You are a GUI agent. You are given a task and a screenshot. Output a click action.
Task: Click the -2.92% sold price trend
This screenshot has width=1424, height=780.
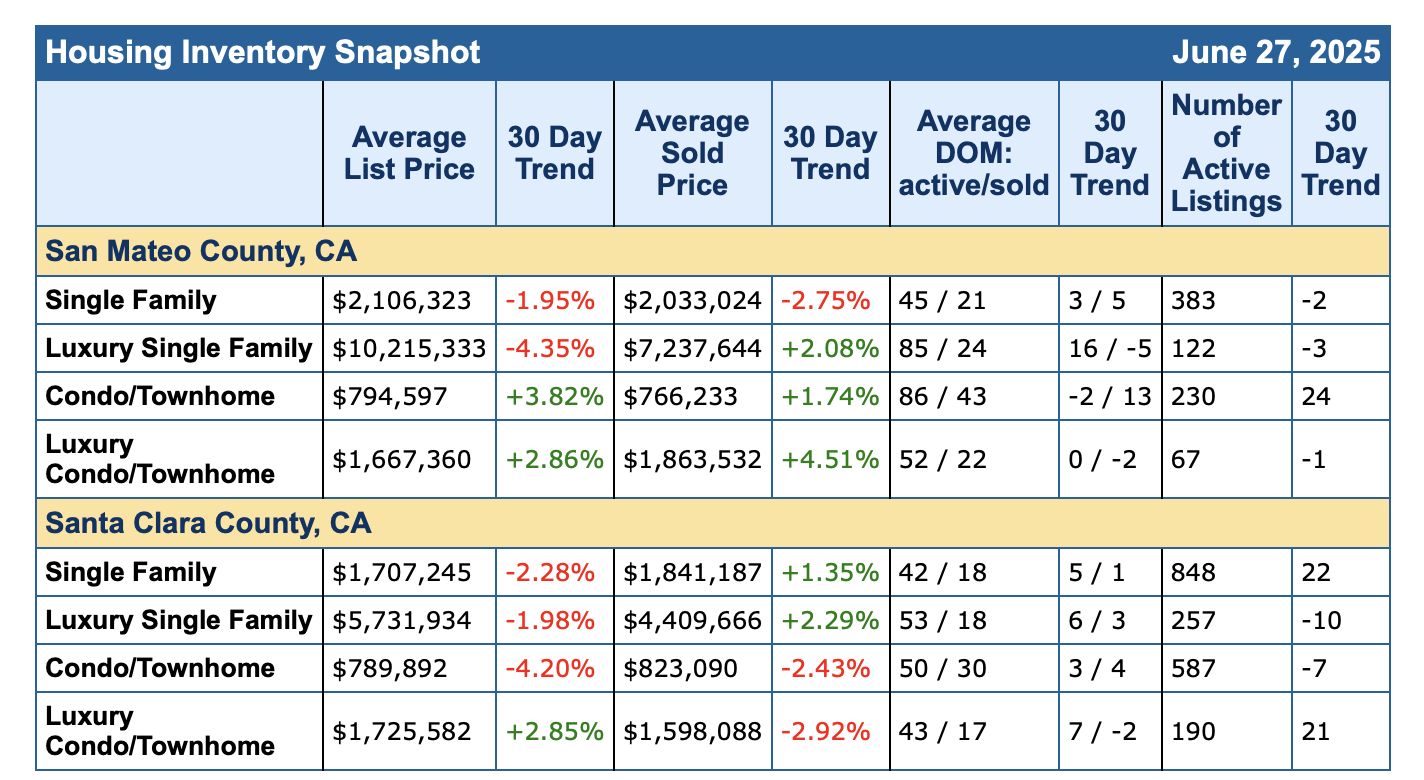pos(829,732)
